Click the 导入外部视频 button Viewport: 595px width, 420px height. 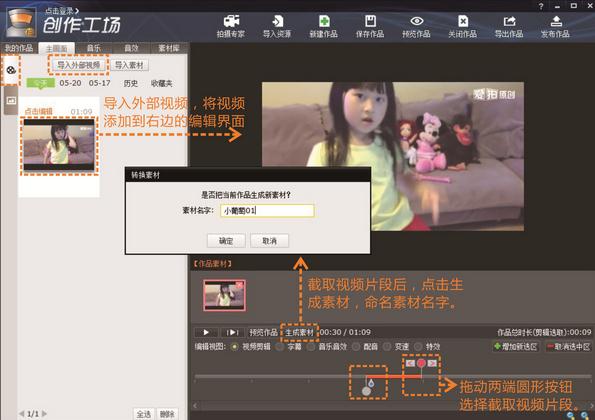[79, 65]
